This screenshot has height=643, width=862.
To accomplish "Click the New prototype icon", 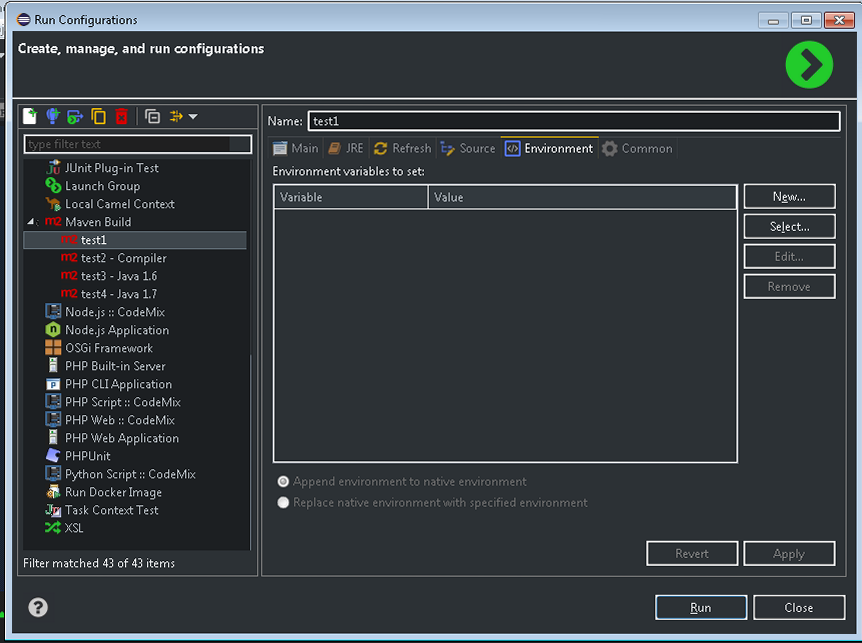I will coord(53,116).
